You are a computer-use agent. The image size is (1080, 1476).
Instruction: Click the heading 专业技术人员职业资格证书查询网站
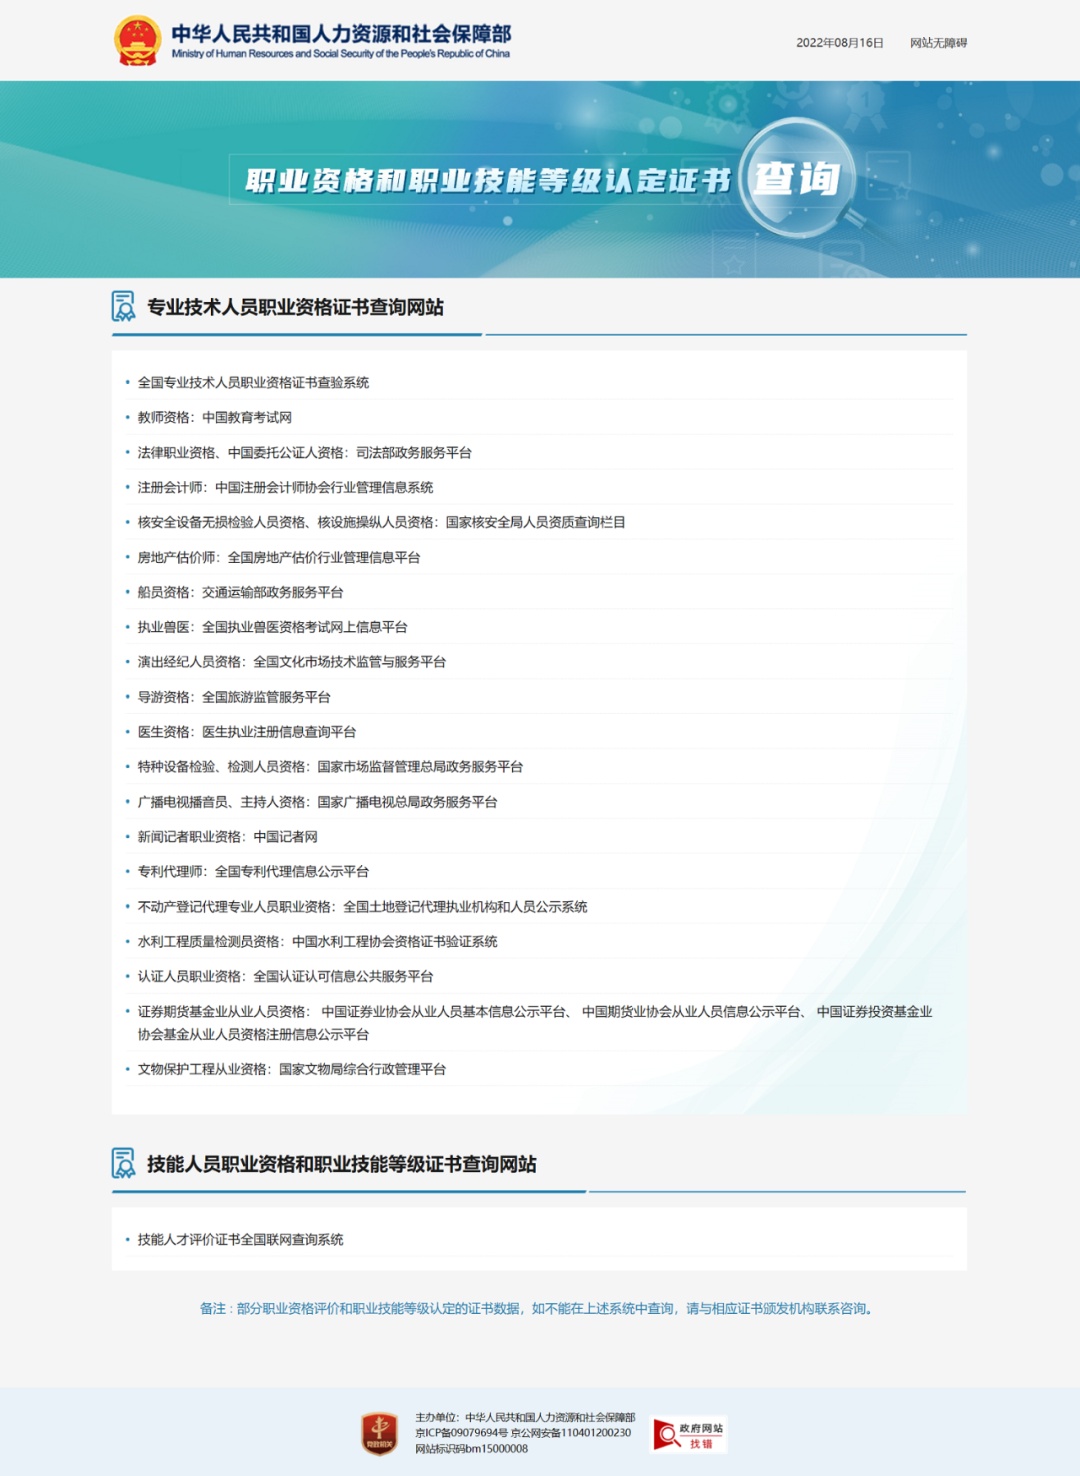pos(296,307)
